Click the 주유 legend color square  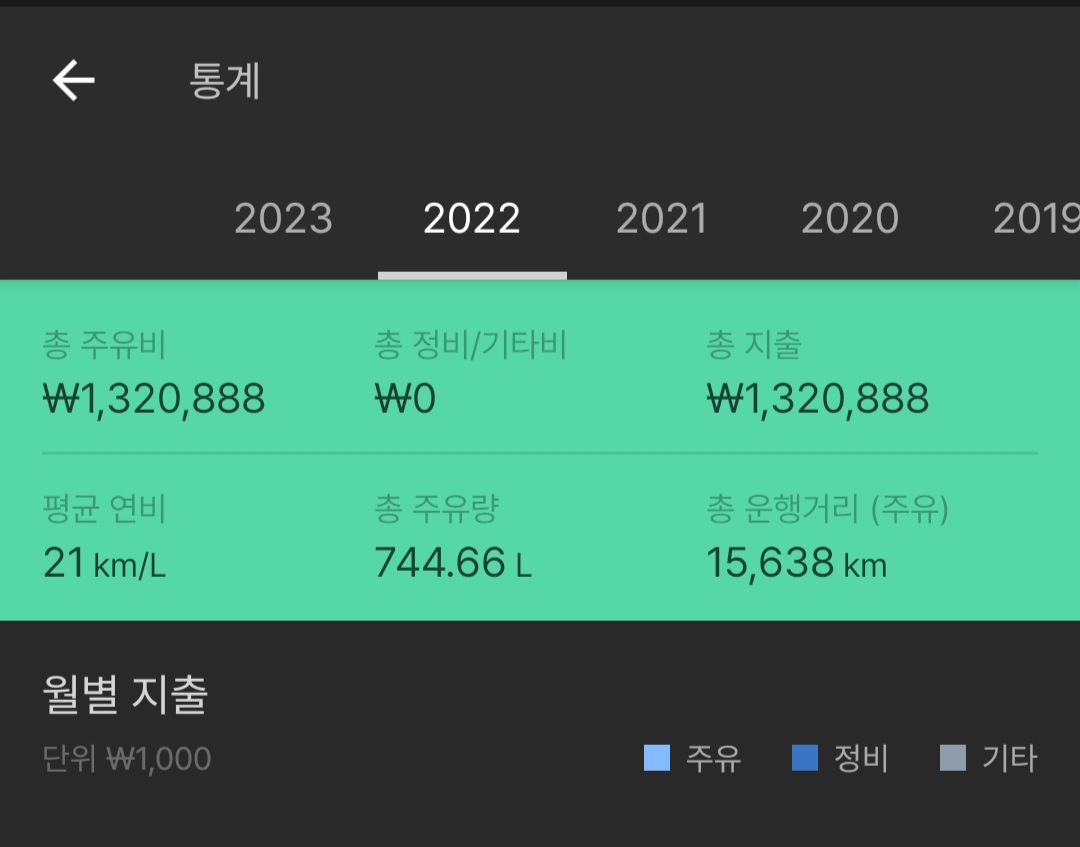[x=657, y=758]
